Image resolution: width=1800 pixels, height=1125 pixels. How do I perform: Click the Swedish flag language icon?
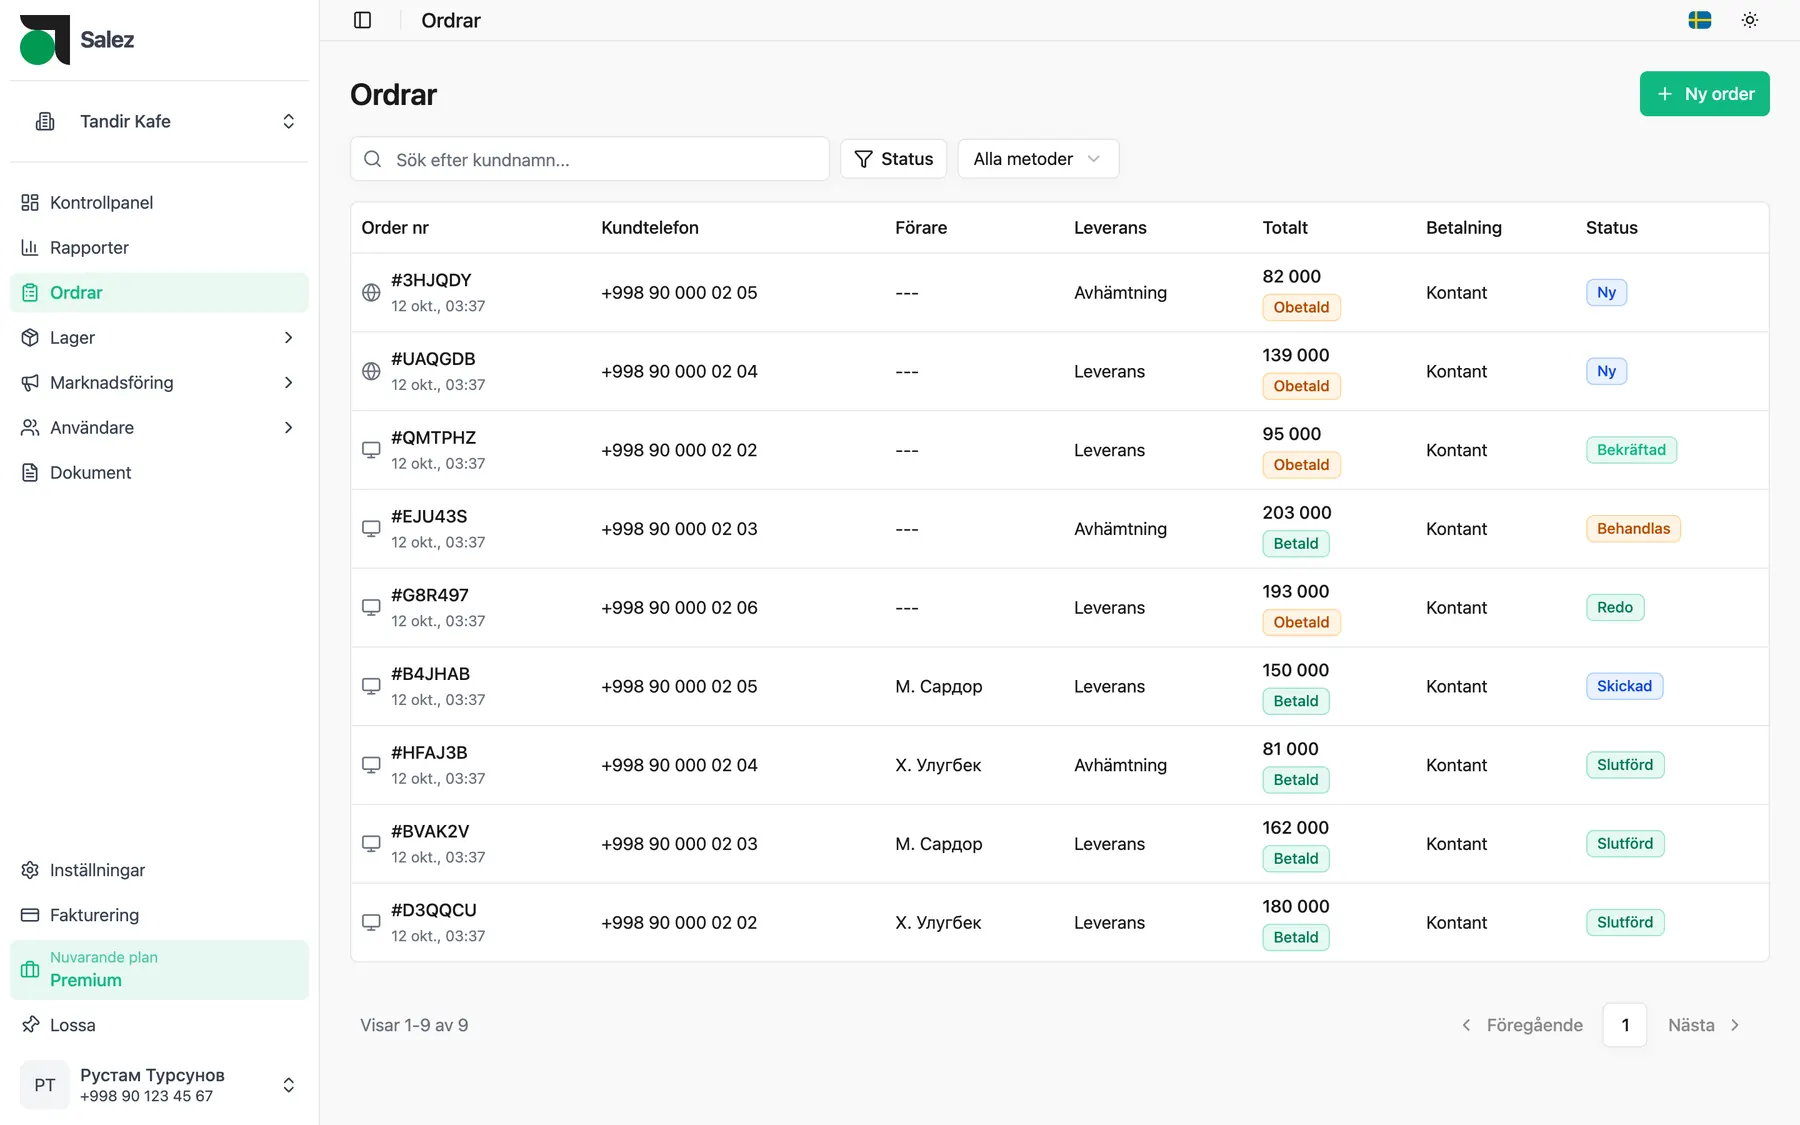pyautogui.click(x=1699, y=20)
